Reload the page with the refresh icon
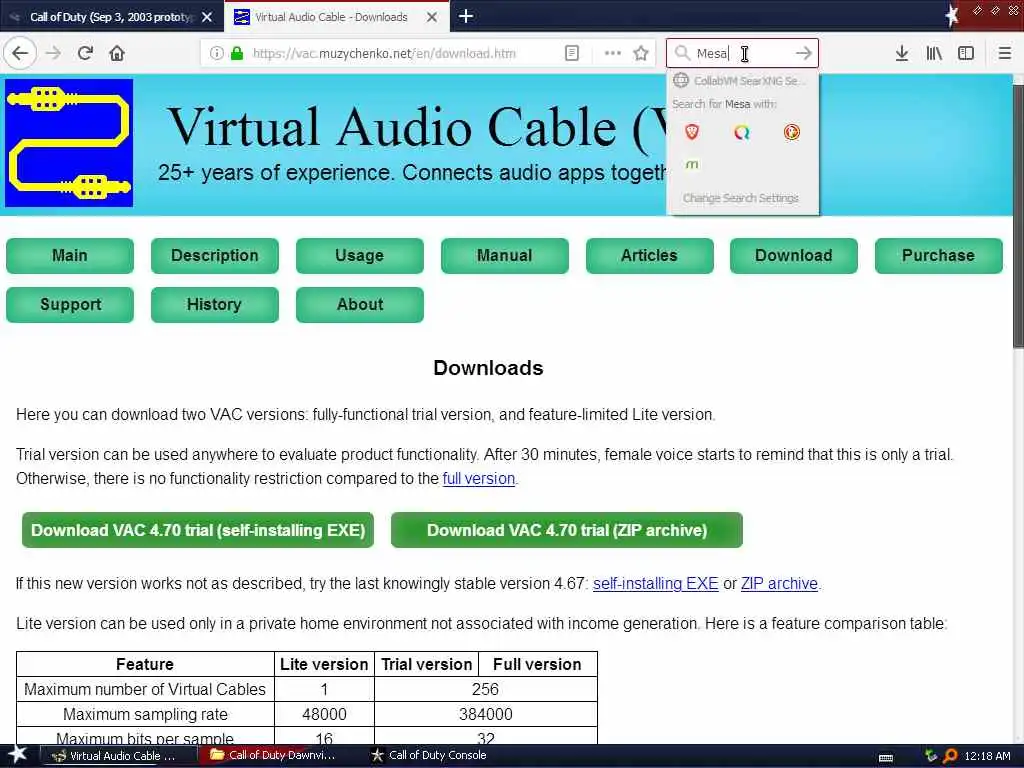Screen dimensions: 1024x768 [86, 53]
